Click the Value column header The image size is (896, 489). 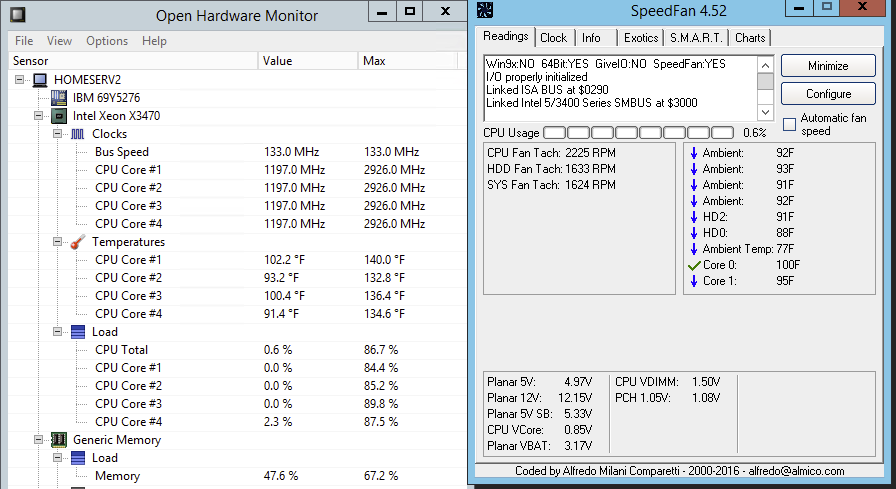[308, 61]
